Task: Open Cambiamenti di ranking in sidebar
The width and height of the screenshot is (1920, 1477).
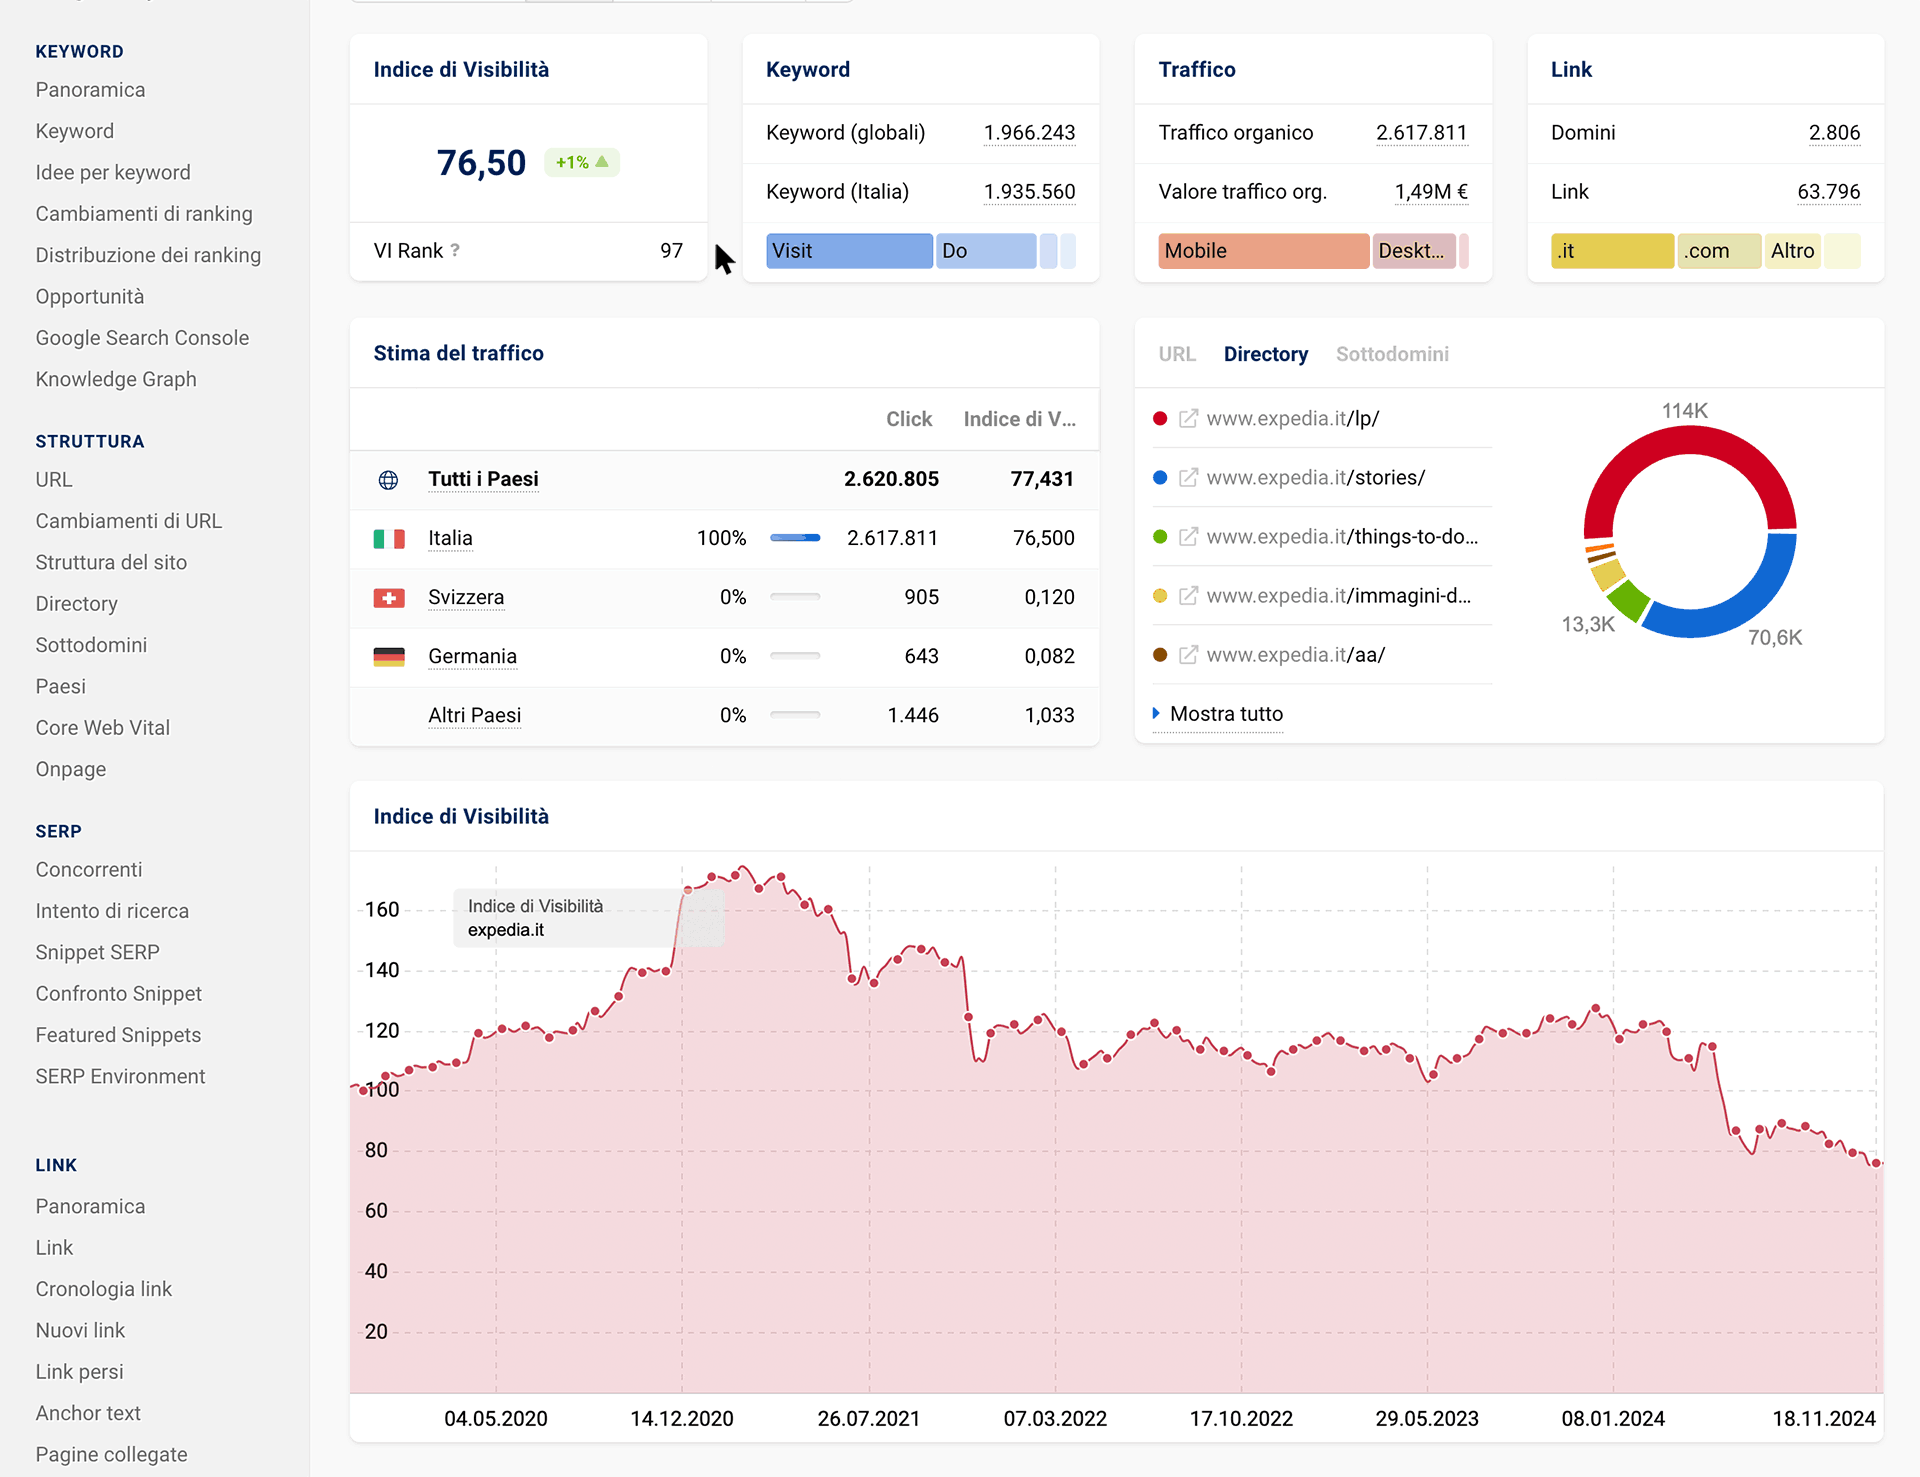Action: coord(144,214)
